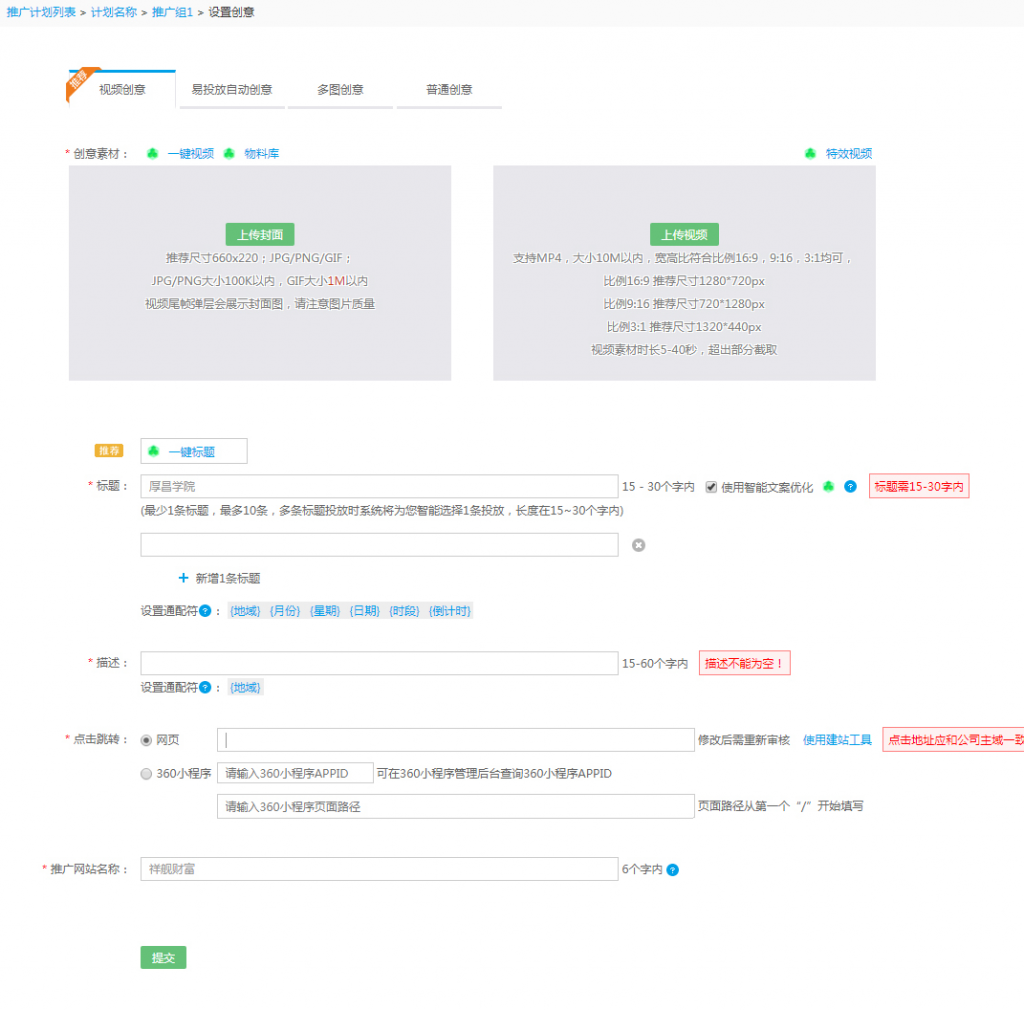Open help icon beside description 设置通配符
Viewport: 1024px width, 1011px height.
205,687
